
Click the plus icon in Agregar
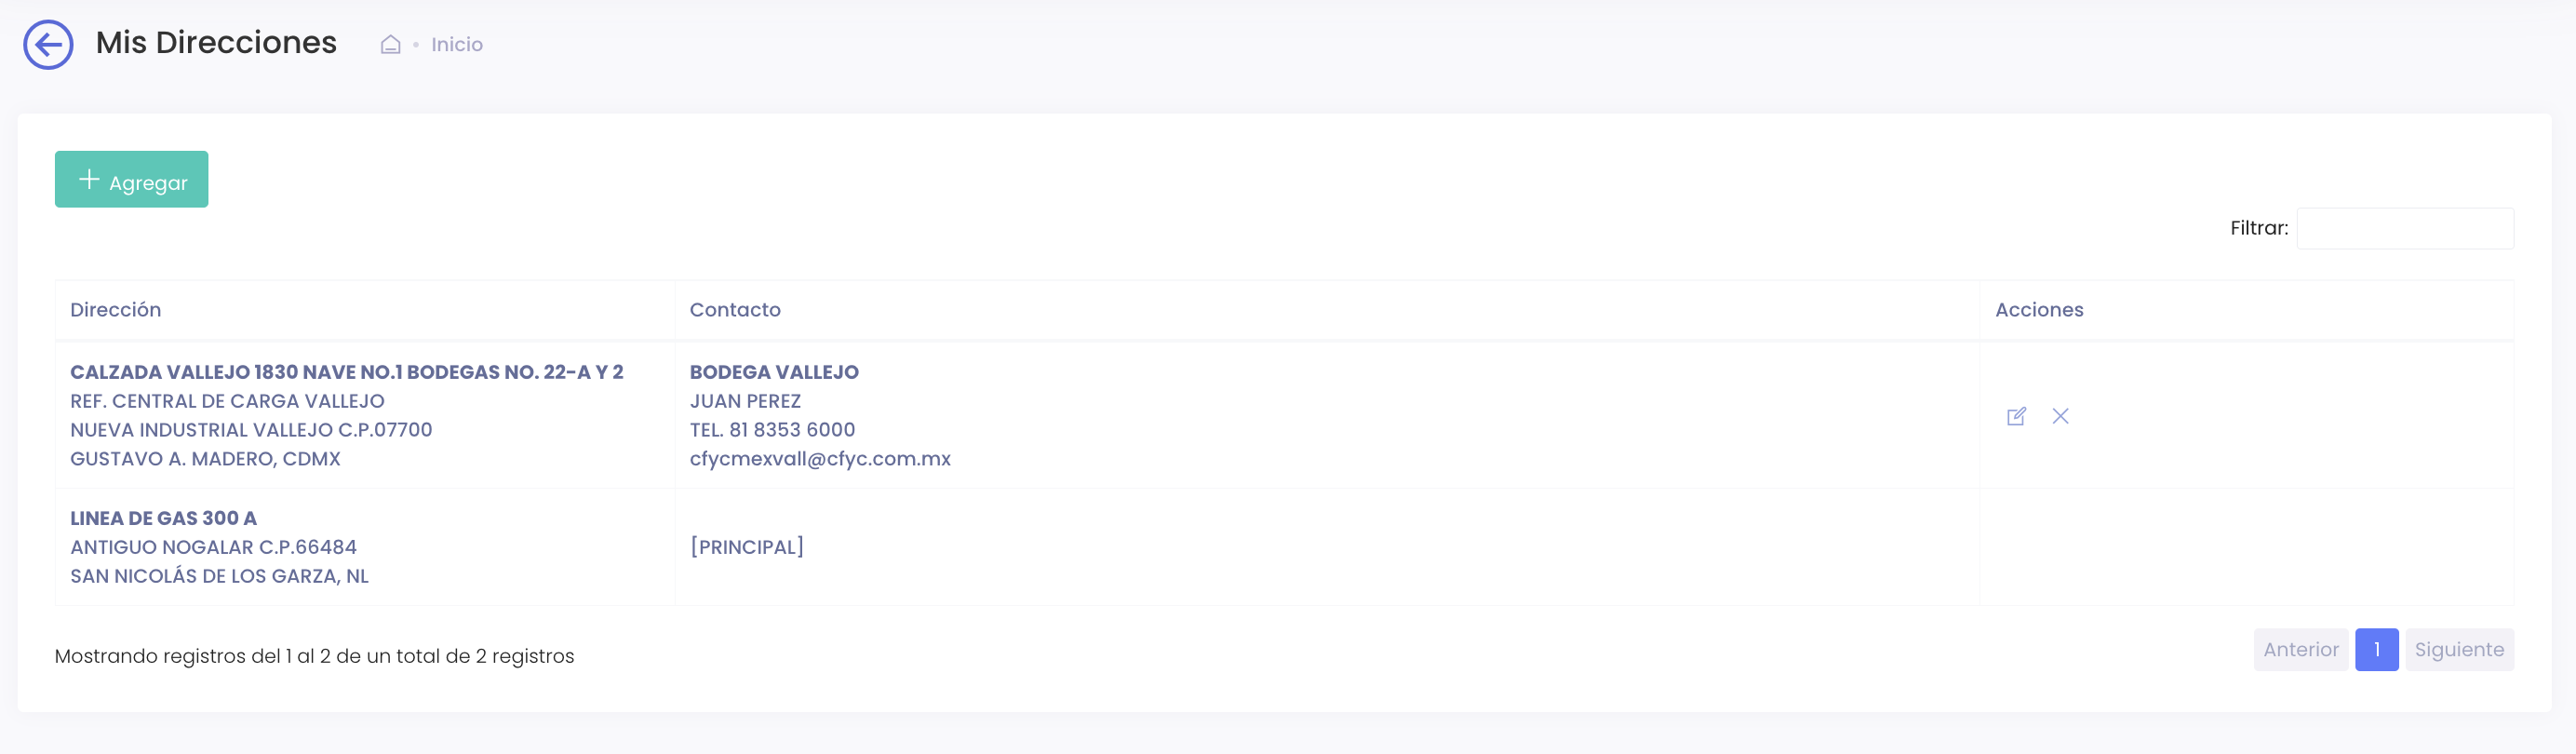pyautogui.click(x=89, y=180)
